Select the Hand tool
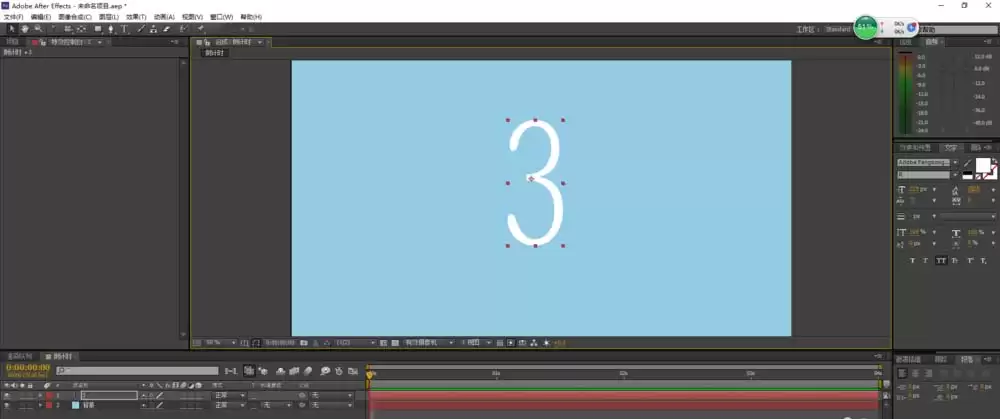This screenshot has height=419, width=1000. pyautogui.click(x=25, y=29)
